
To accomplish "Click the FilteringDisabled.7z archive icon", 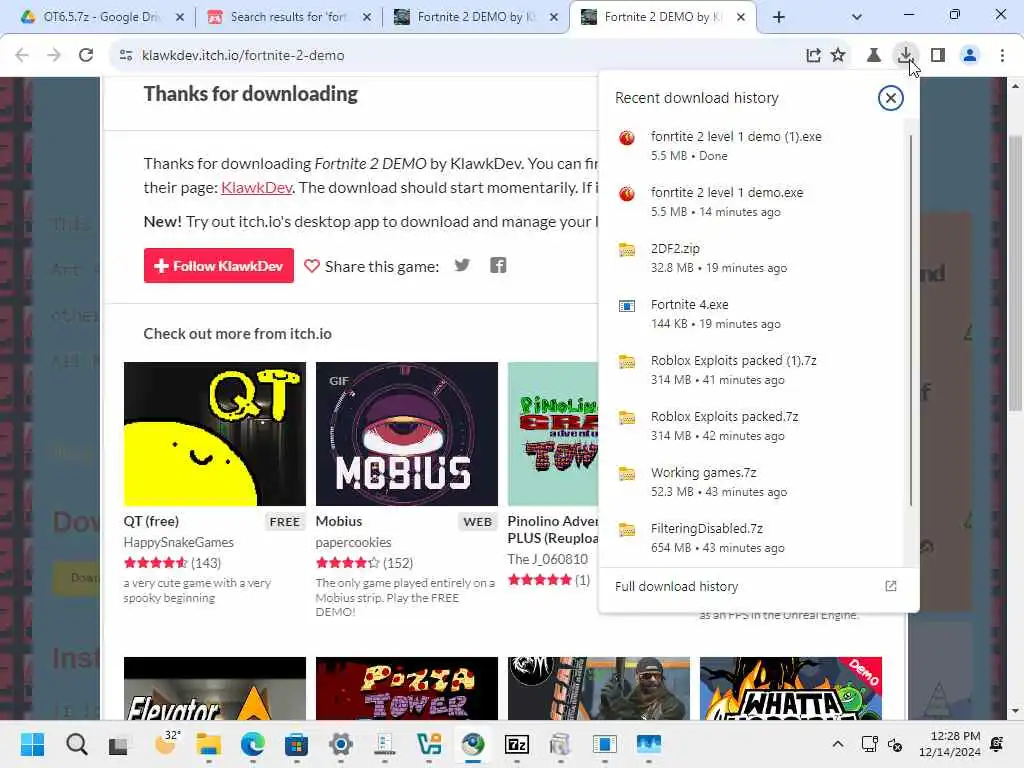I will [626, 530].
